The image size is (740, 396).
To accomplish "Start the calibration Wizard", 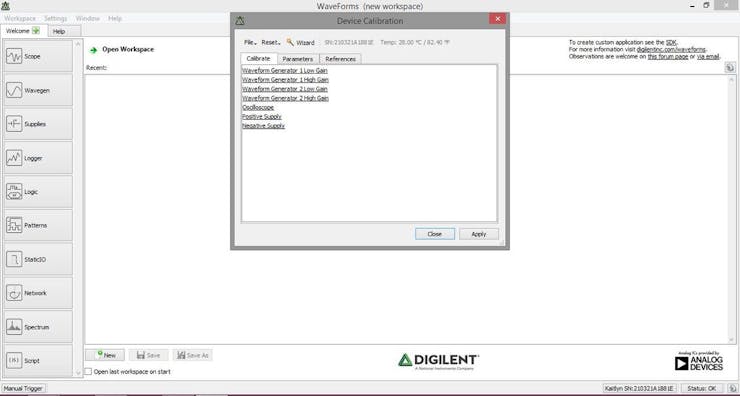I will click(x=301, y=42).
